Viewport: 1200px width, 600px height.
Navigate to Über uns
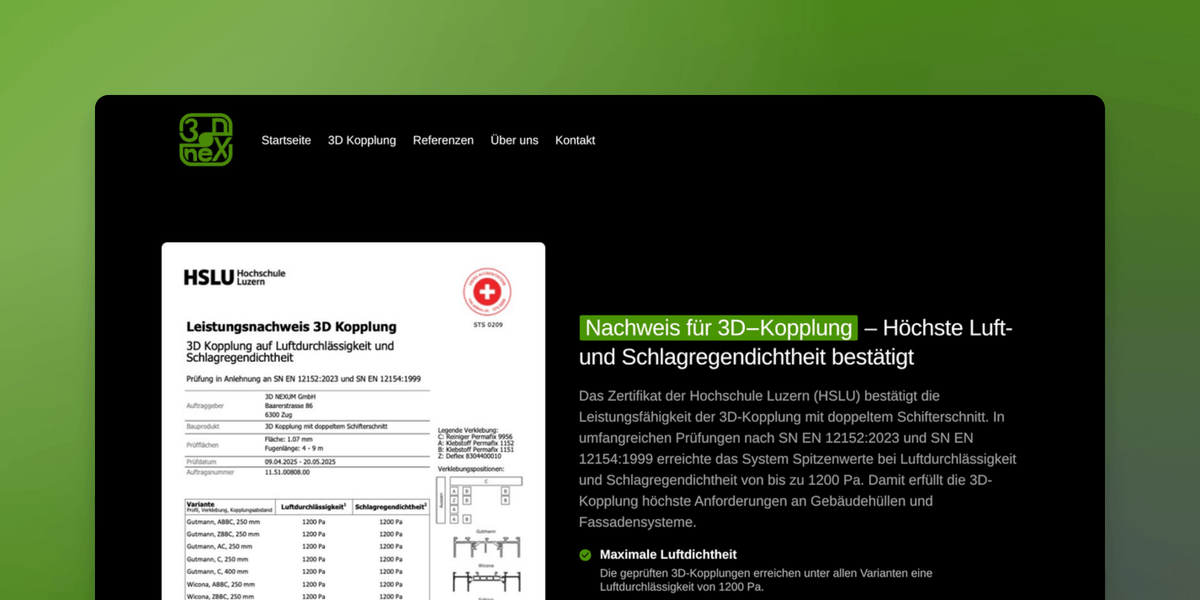514,140
